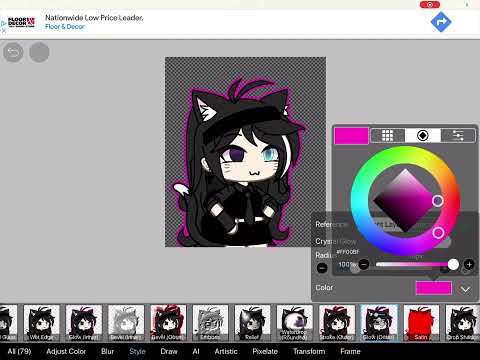Click the Floor & Decor ad link
Image resolution: width=480 pixels, height=360 pixels.
(65, 27)
